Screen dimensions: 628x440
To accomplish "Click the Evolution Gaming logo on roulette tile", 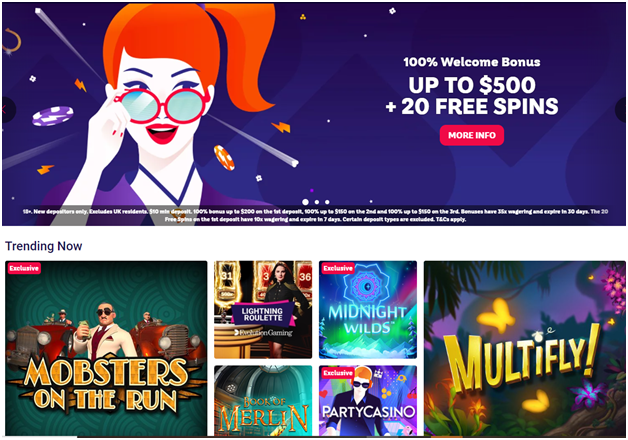I will tap(263, 332).
